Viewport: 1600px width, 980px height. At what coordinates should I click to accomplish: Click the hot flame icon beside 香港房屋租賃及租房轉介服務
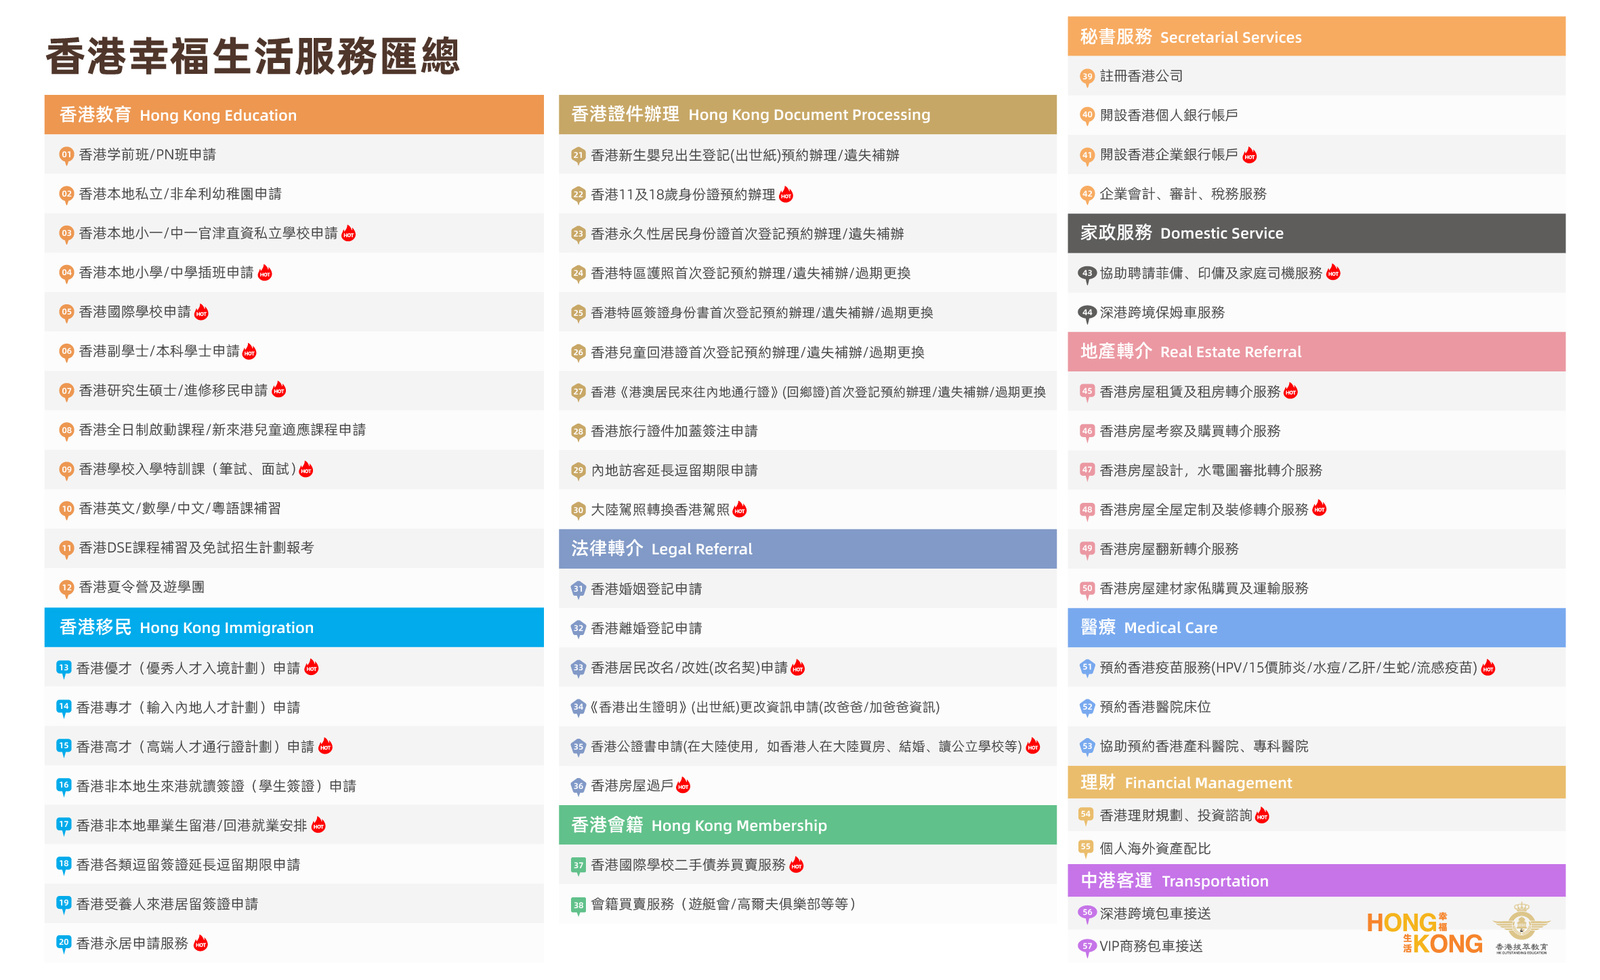coord(1291,391)
